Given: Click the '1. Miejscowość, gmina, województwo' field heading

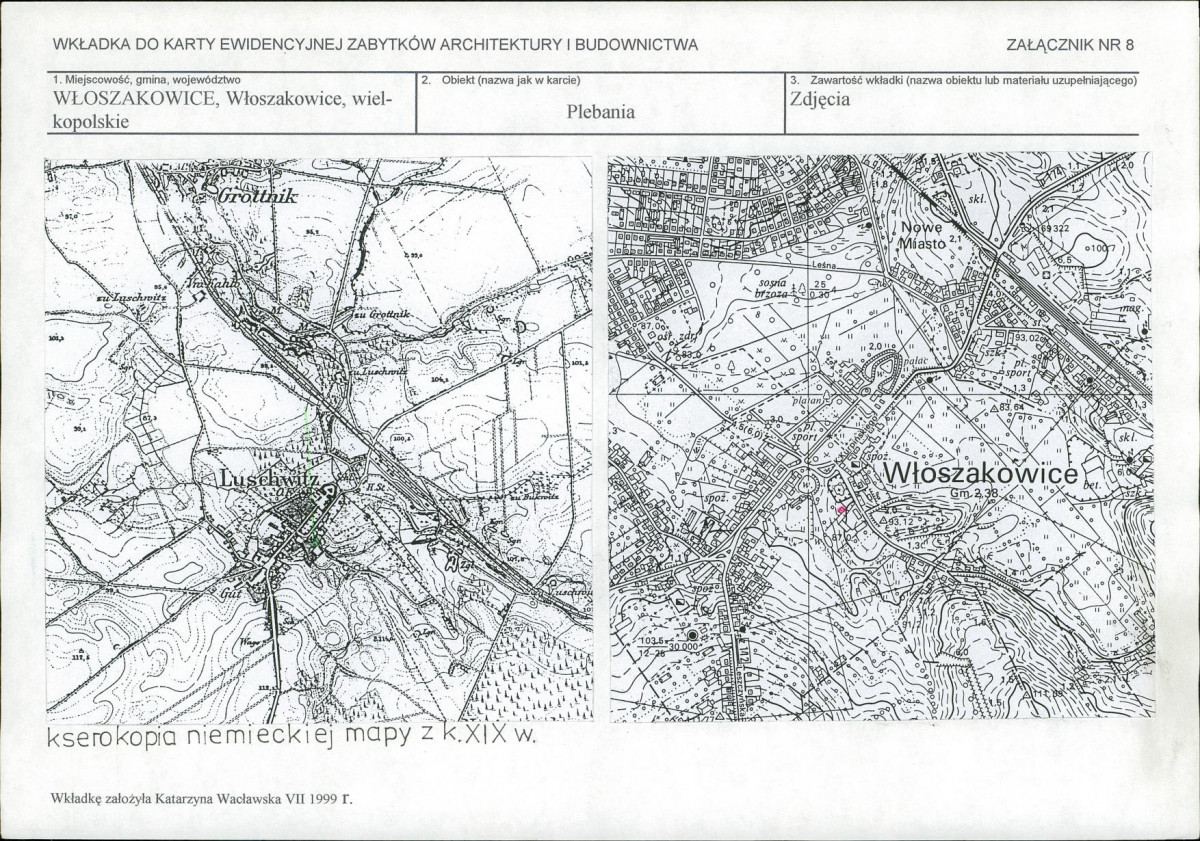Looking at the screenshot, I should (145, 80).
